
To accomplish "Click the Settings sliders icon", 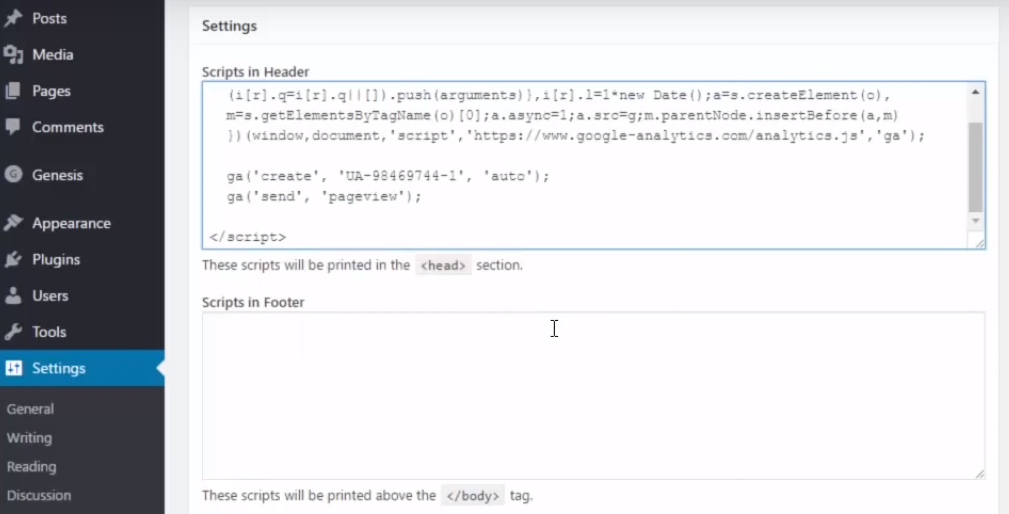I will click(x=13, y=368).
